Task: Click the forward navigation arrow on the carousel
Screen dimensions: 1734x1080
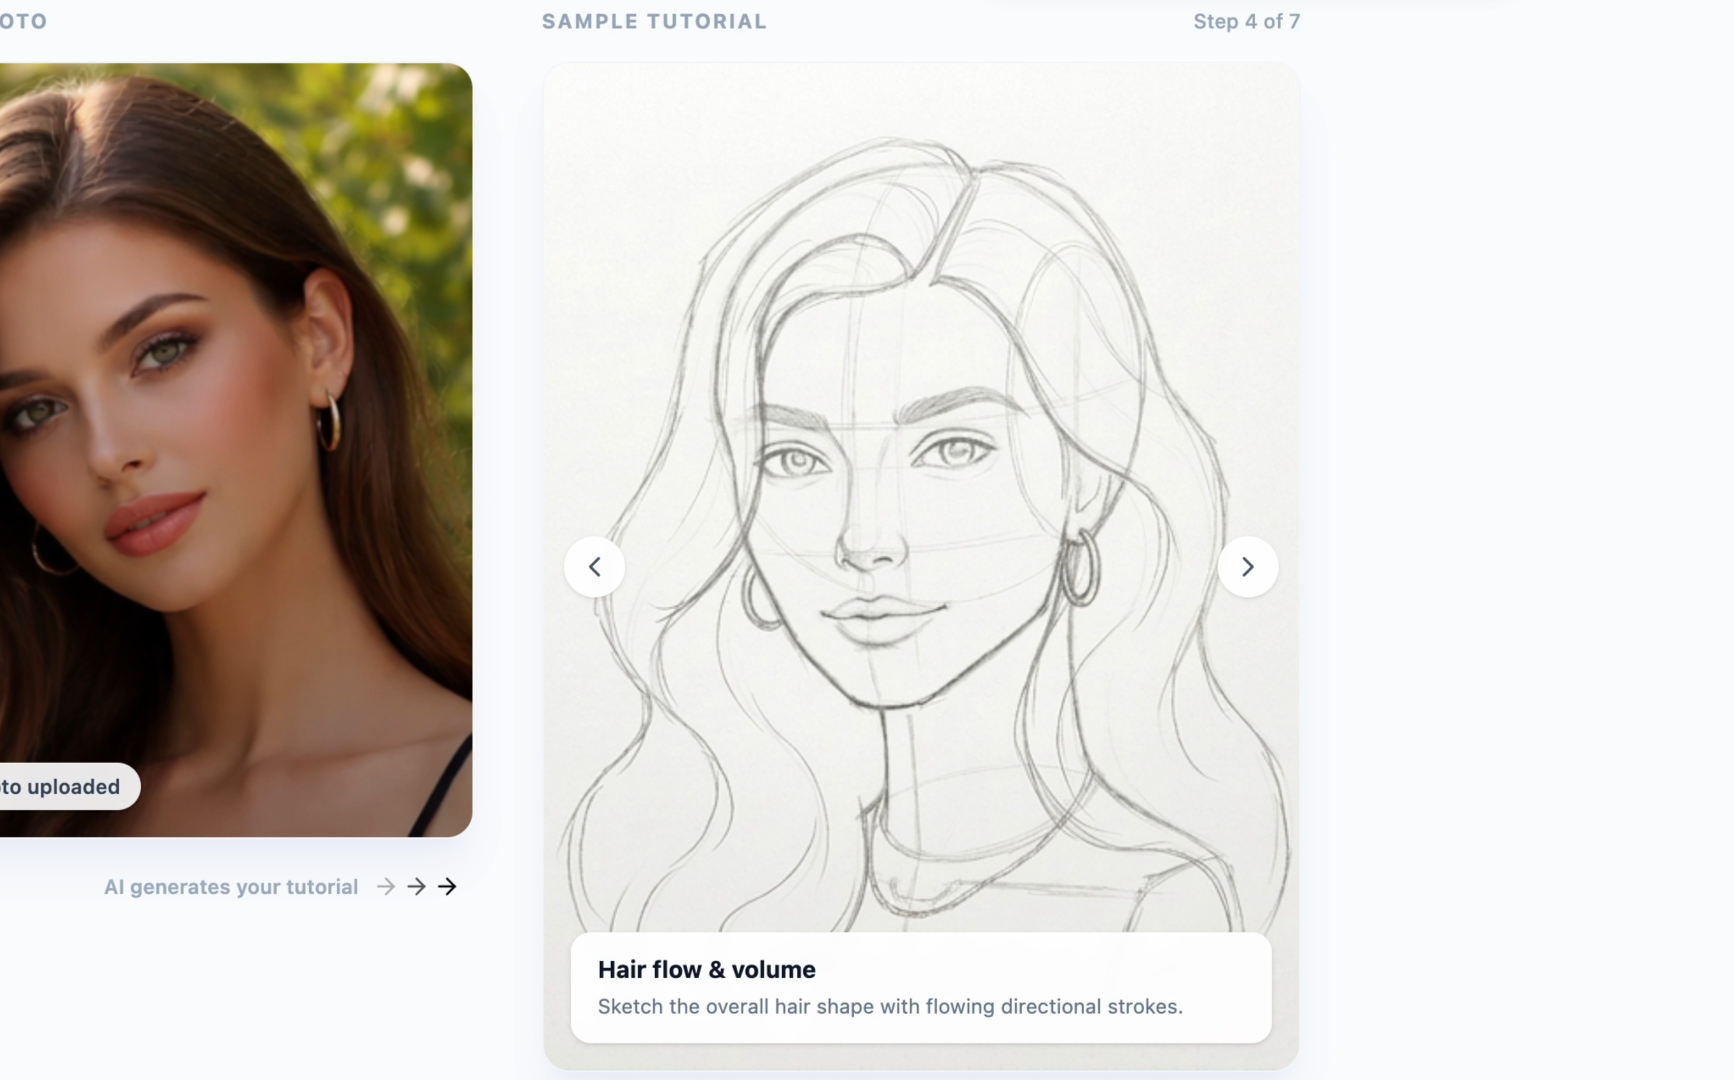Action: coord(1247,566)
